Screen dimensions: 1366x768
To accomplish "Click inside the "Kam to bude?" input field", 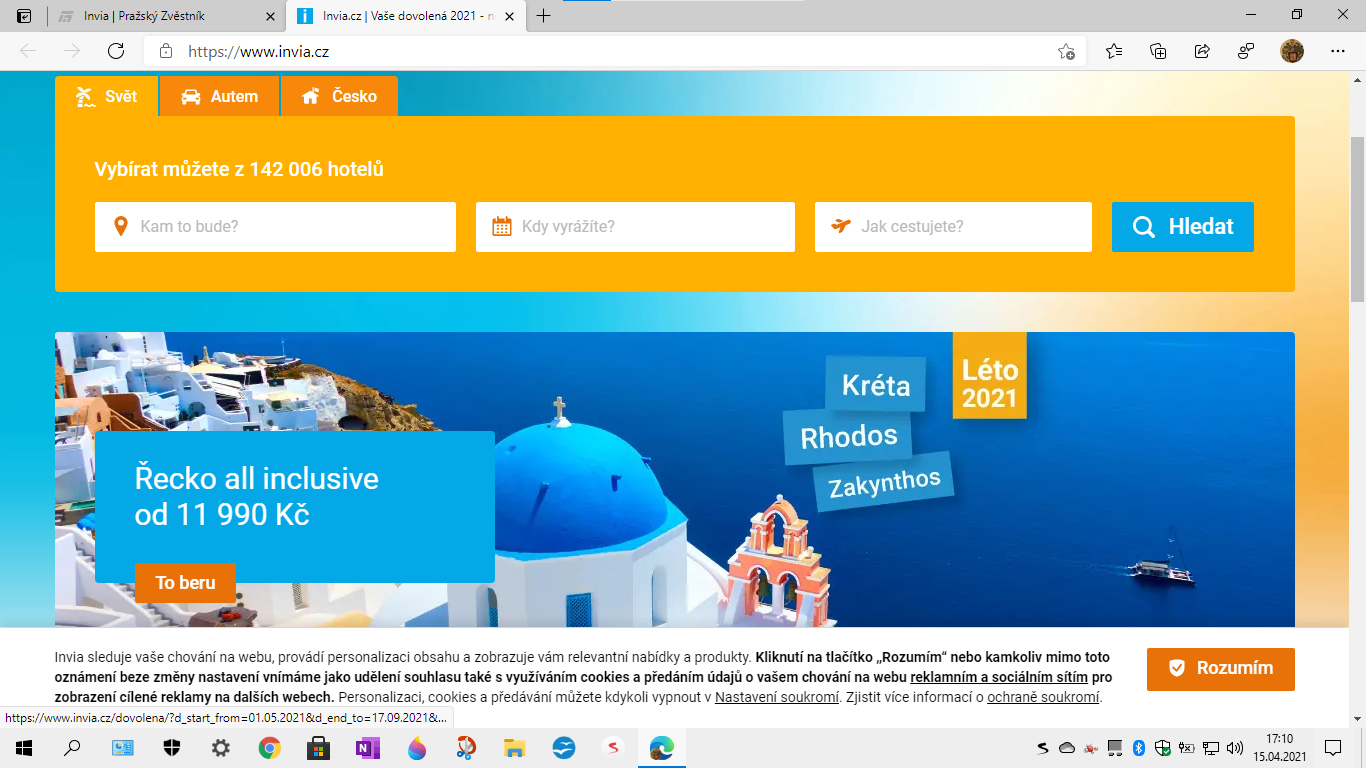I will coord(275,227).
